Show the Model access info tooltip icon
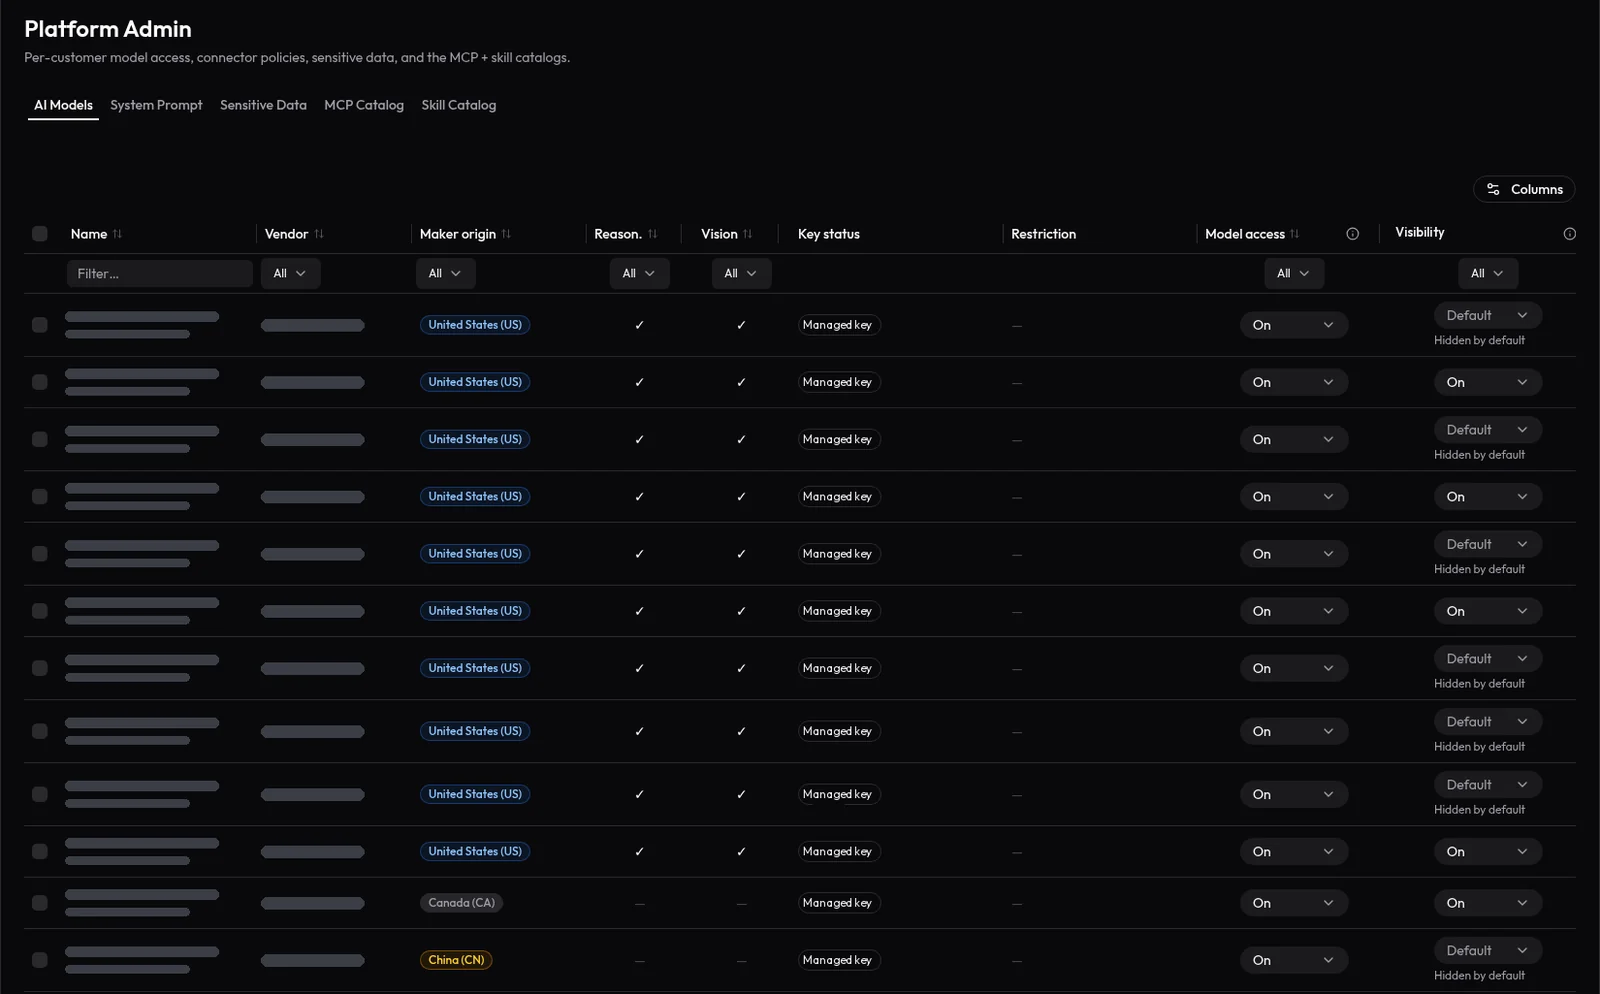Viewport: 1600px width, 994px height. [x=1353, y=234]
